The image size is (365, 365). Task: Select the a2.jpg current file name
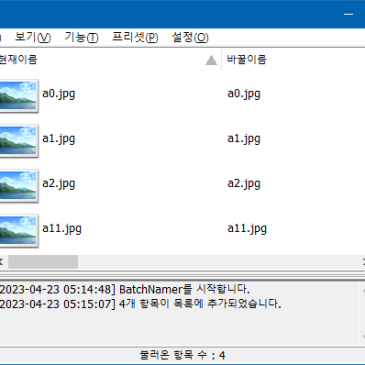click(59, 184)
